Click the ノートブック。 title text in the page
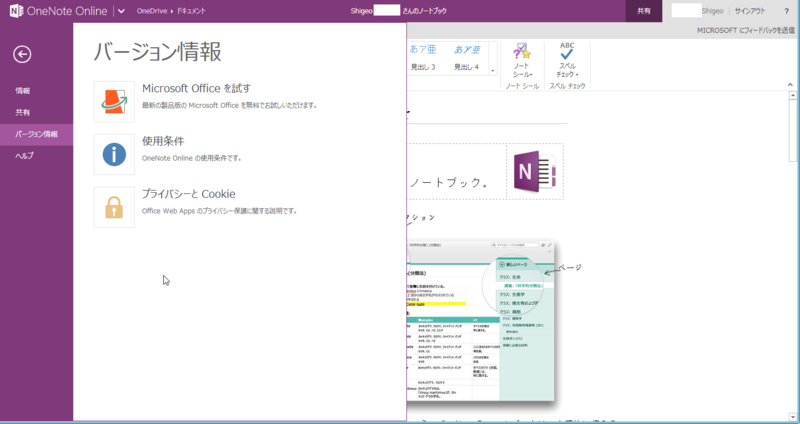This screenshot has width=800, height=424. coord(449,182)
